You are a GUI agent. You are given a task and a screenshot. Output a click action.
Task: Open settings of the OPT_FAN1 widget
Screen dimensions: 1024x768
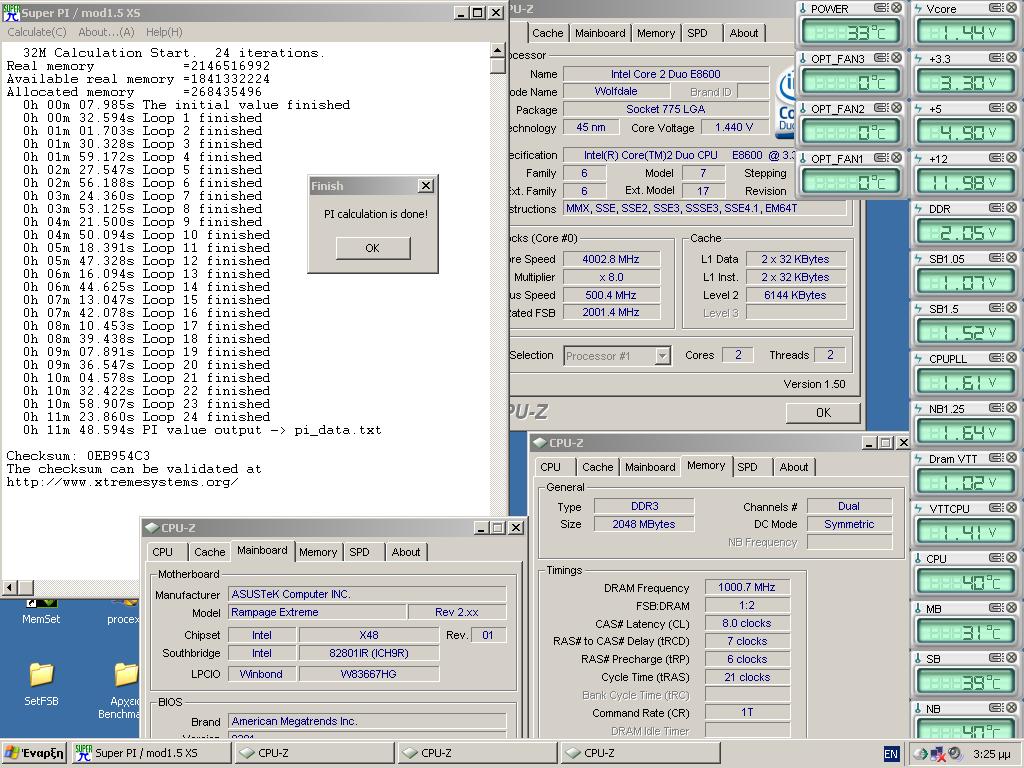tap(881, 157)
